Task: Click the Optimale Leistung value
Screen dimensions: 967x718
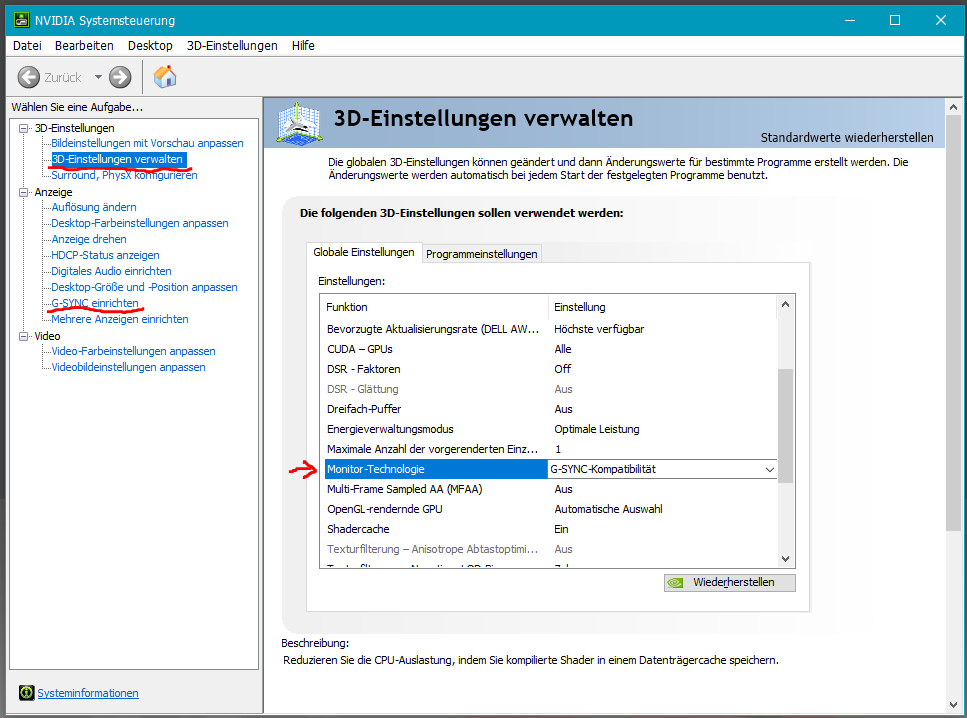Action: coord(596,429)
